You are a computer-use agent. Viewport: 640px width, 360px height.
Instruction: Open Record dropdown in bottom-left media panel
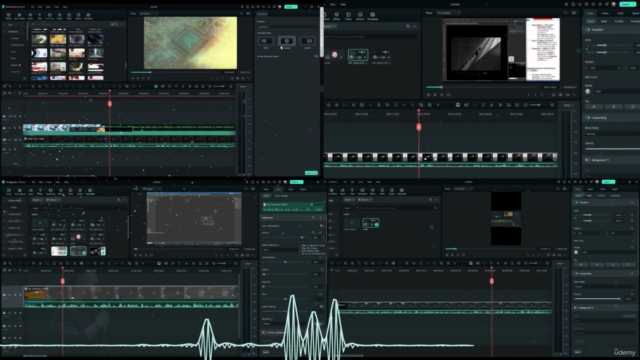click(52, 200)
